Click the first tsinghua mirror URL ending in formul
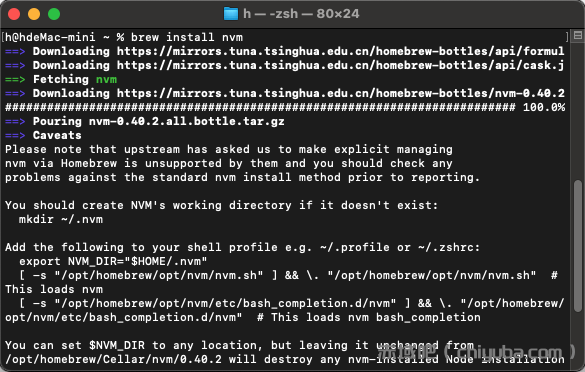The height and width of the screenshot is (372, 585). coord(340,51)
